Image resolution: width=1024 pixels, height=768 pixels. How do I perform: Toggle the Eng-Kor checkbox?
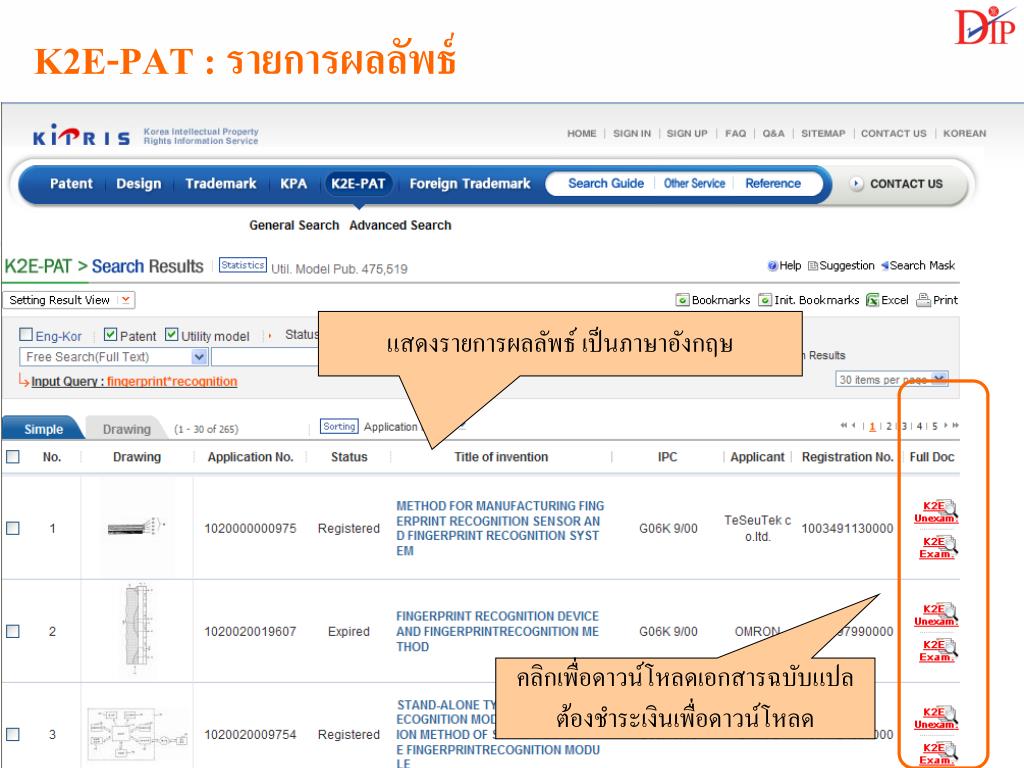coord(26,334)
